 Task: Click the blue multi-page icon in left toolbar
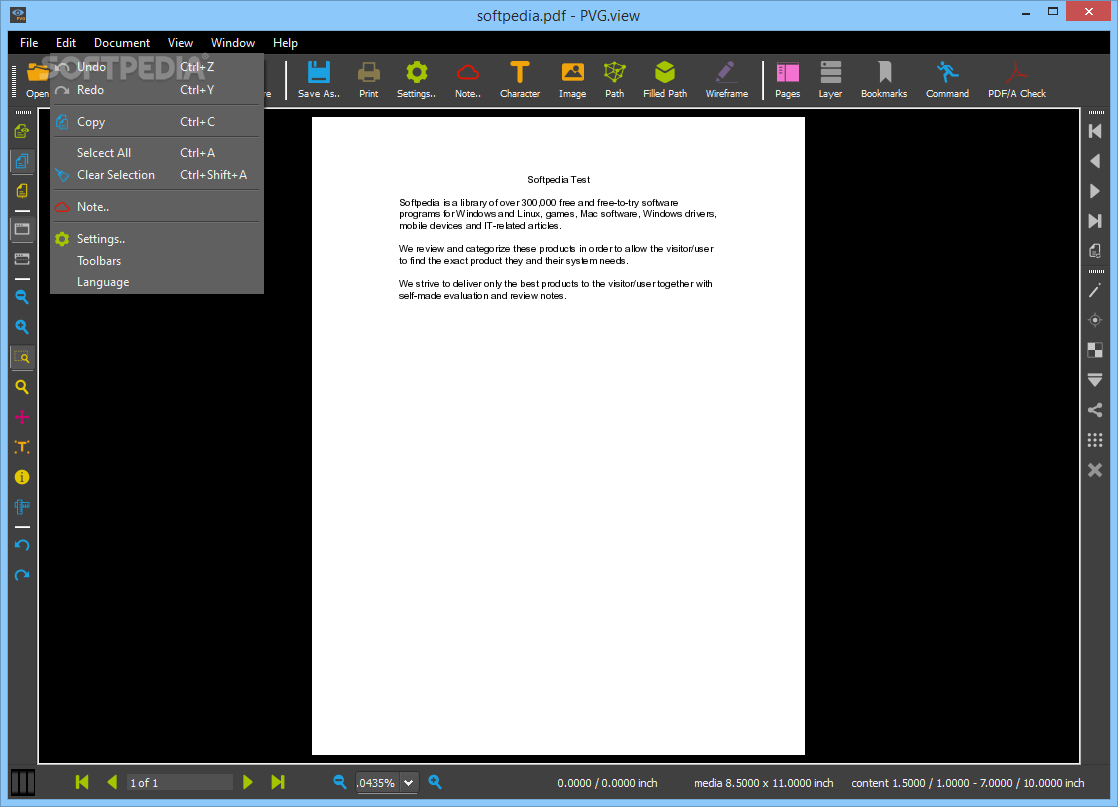click(22, 161)
